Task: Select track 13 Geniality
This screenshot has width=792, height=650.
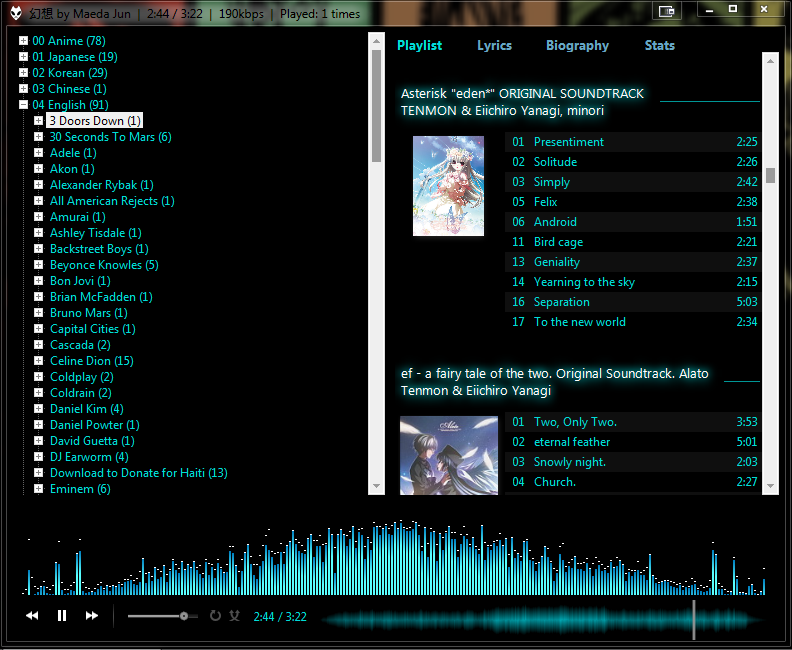Action: (x=633, y=262)
